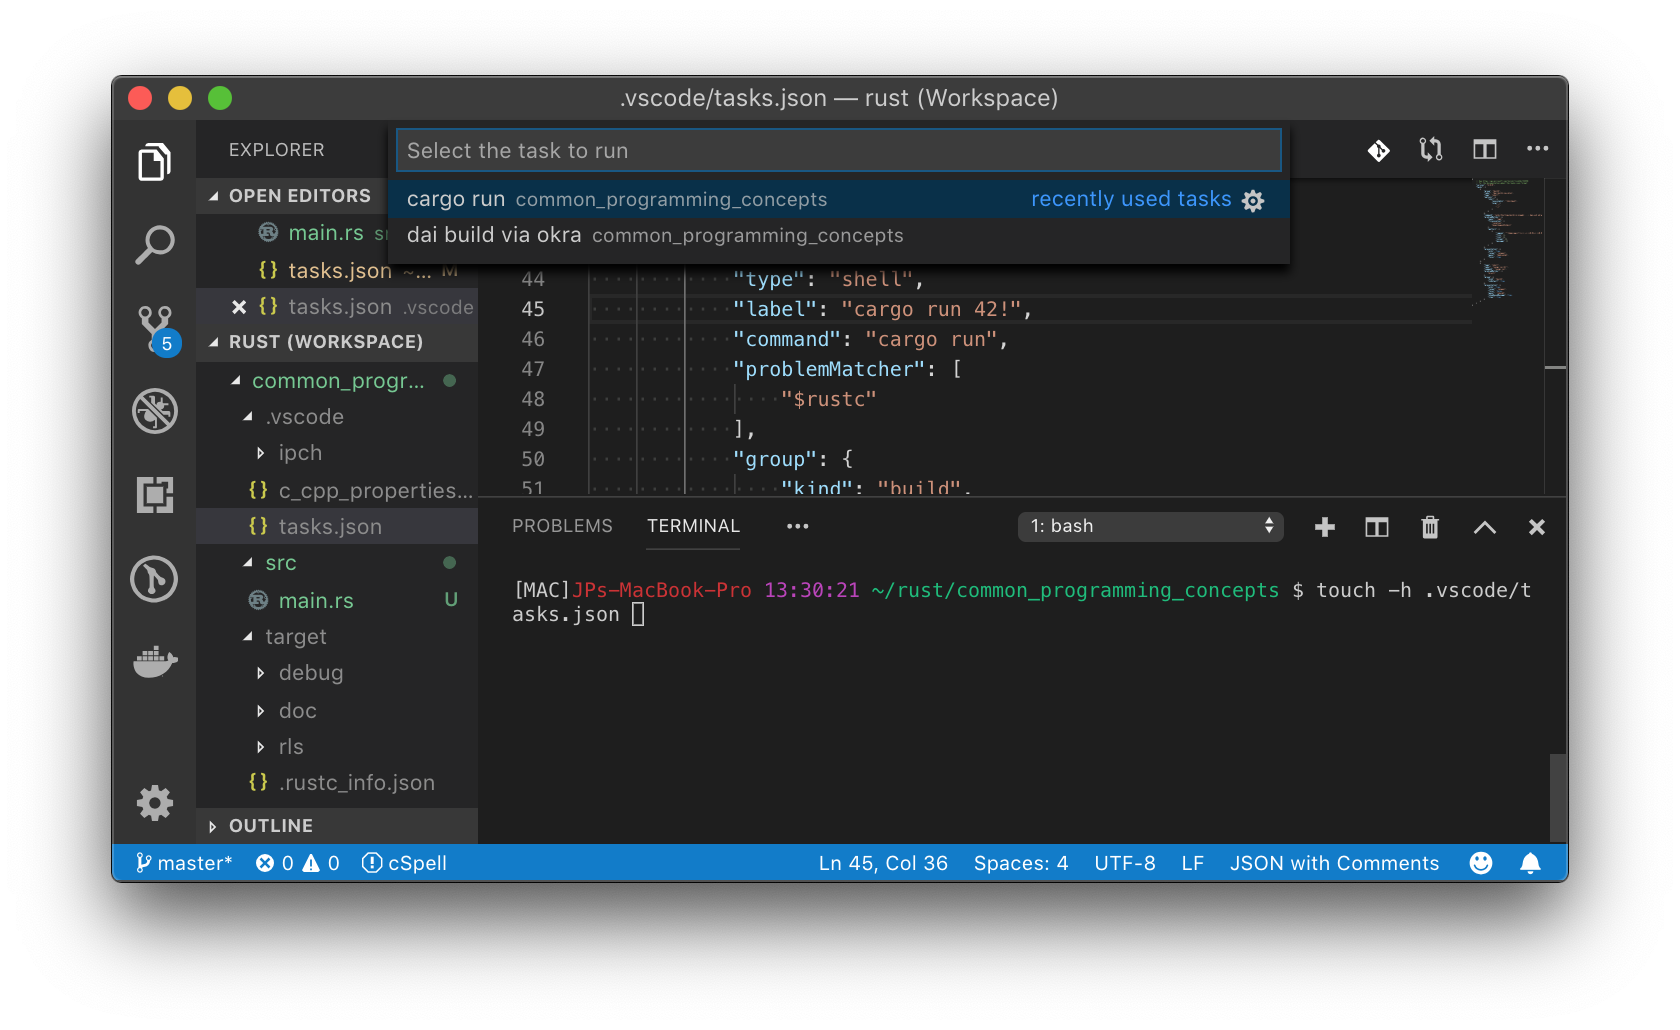This screenshot has width=1680, height=1030.
Task: Open the settings gear in the activity bar
Action: pyautogui.click(x=154, y=803)
